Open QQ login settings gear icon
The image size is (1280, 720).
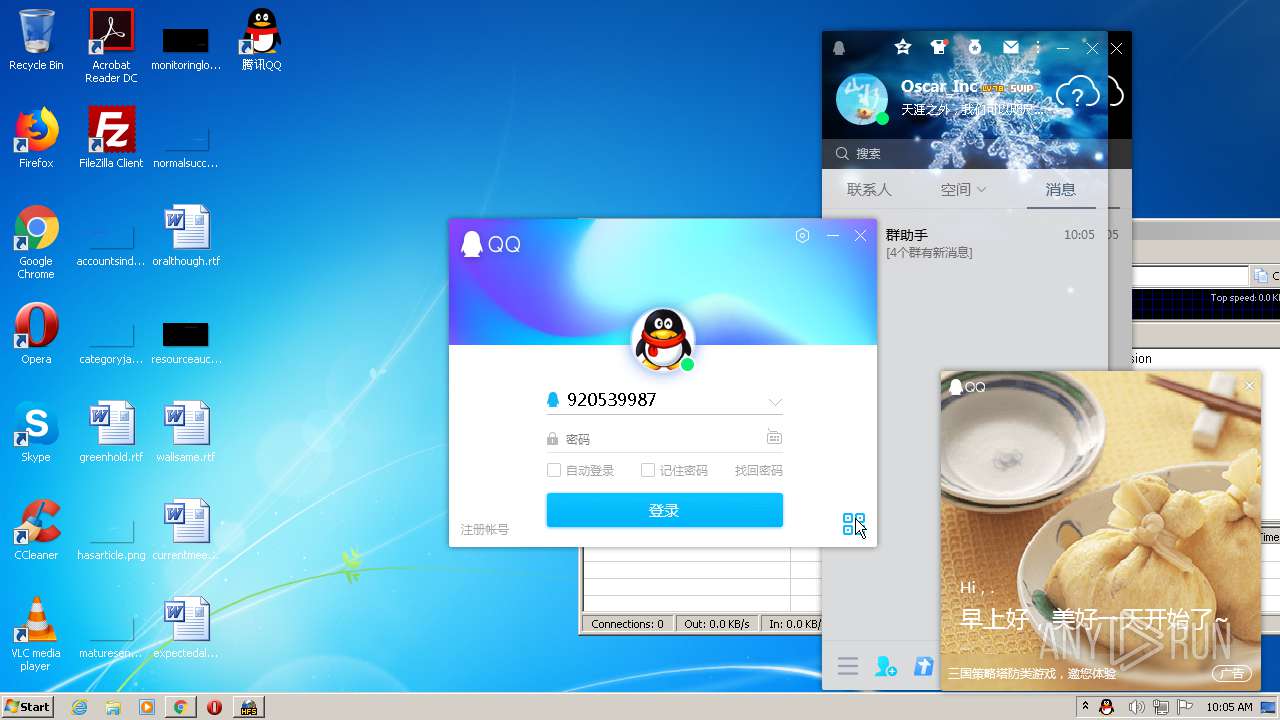802,236
